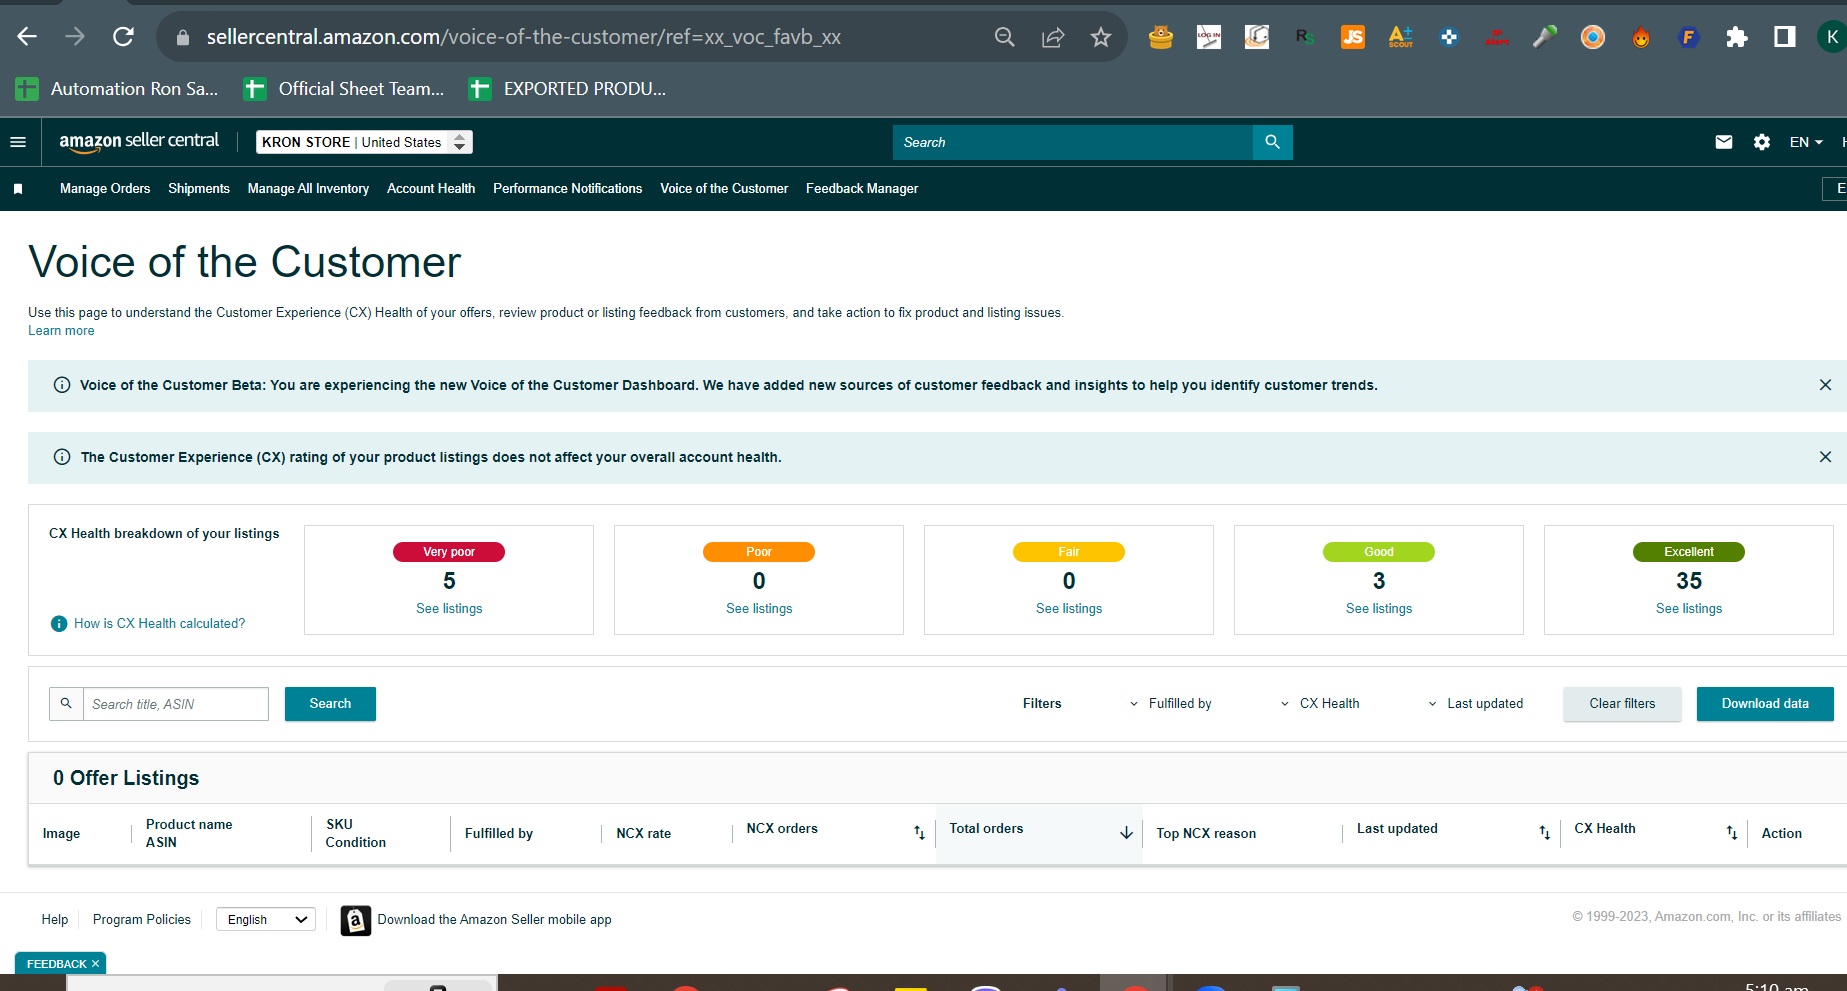Sort listings by Total orders
1847x991 pixels.
(x=1126, y=833)
